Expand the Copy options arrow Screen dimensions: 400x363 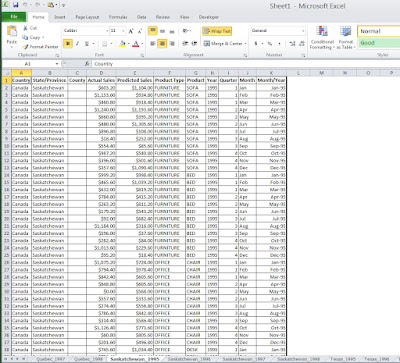(x=43, y=37)
